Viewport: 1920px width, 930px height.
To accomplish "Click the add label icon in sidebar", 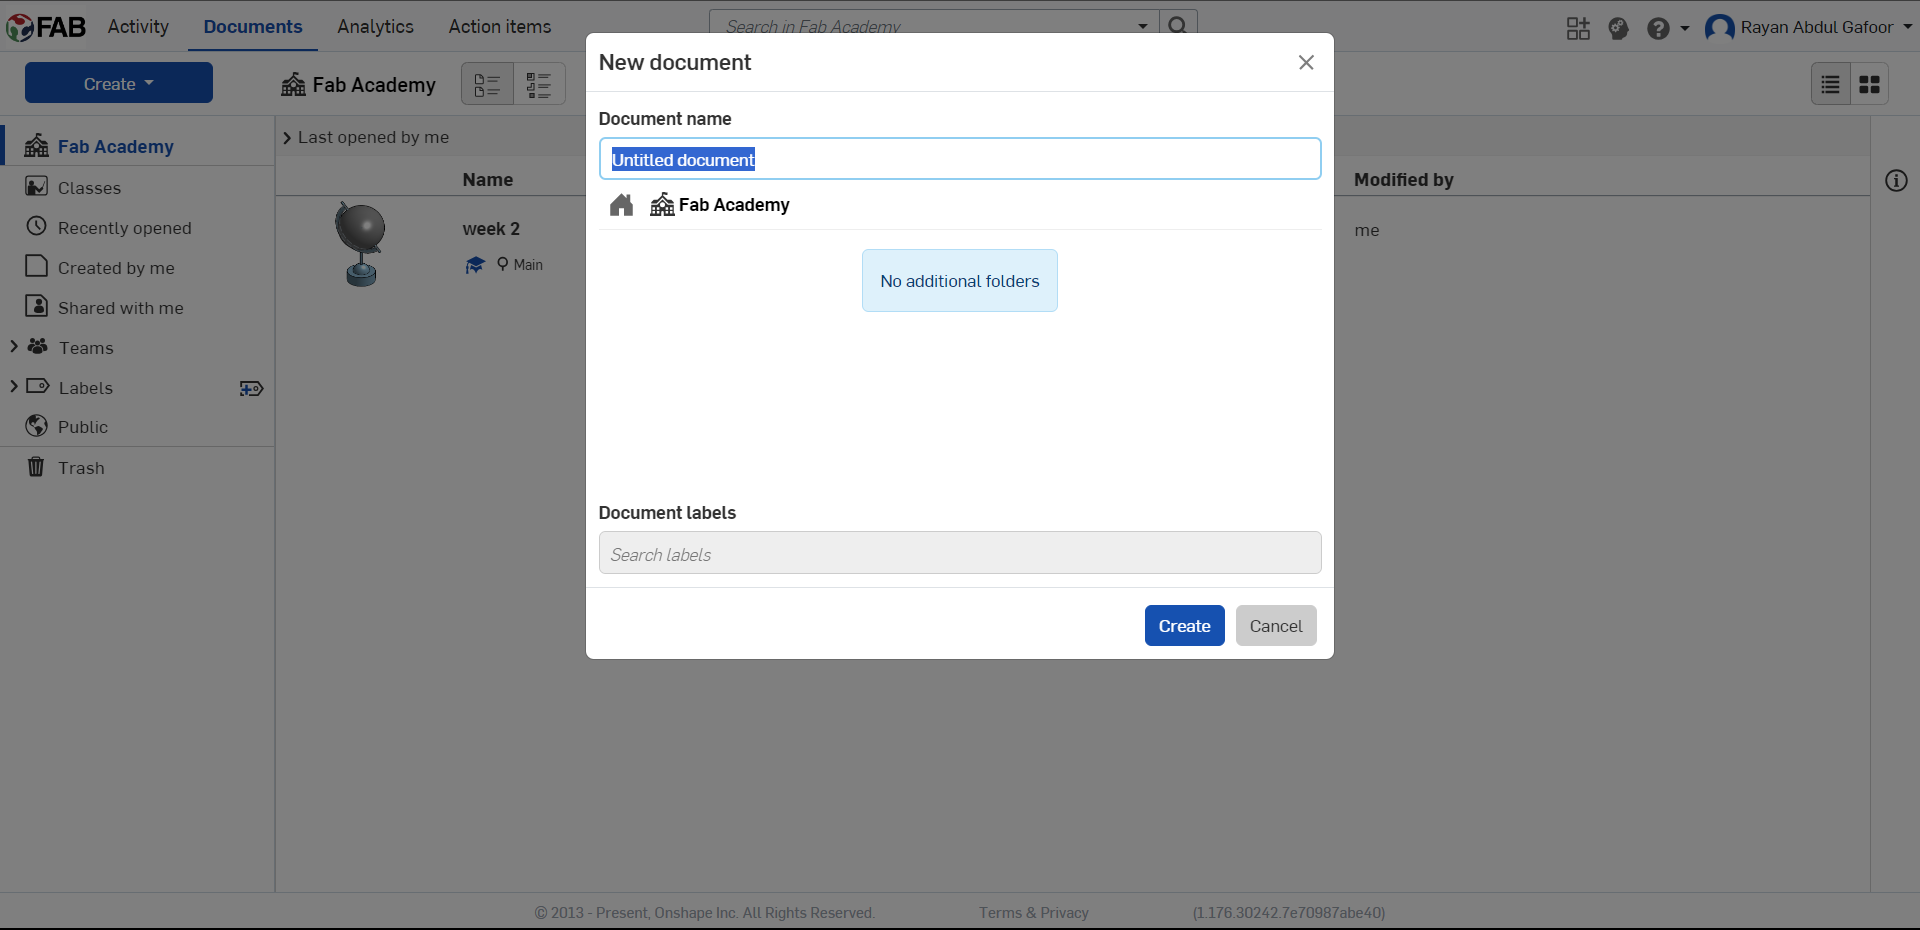I will [x=251, y=388].
